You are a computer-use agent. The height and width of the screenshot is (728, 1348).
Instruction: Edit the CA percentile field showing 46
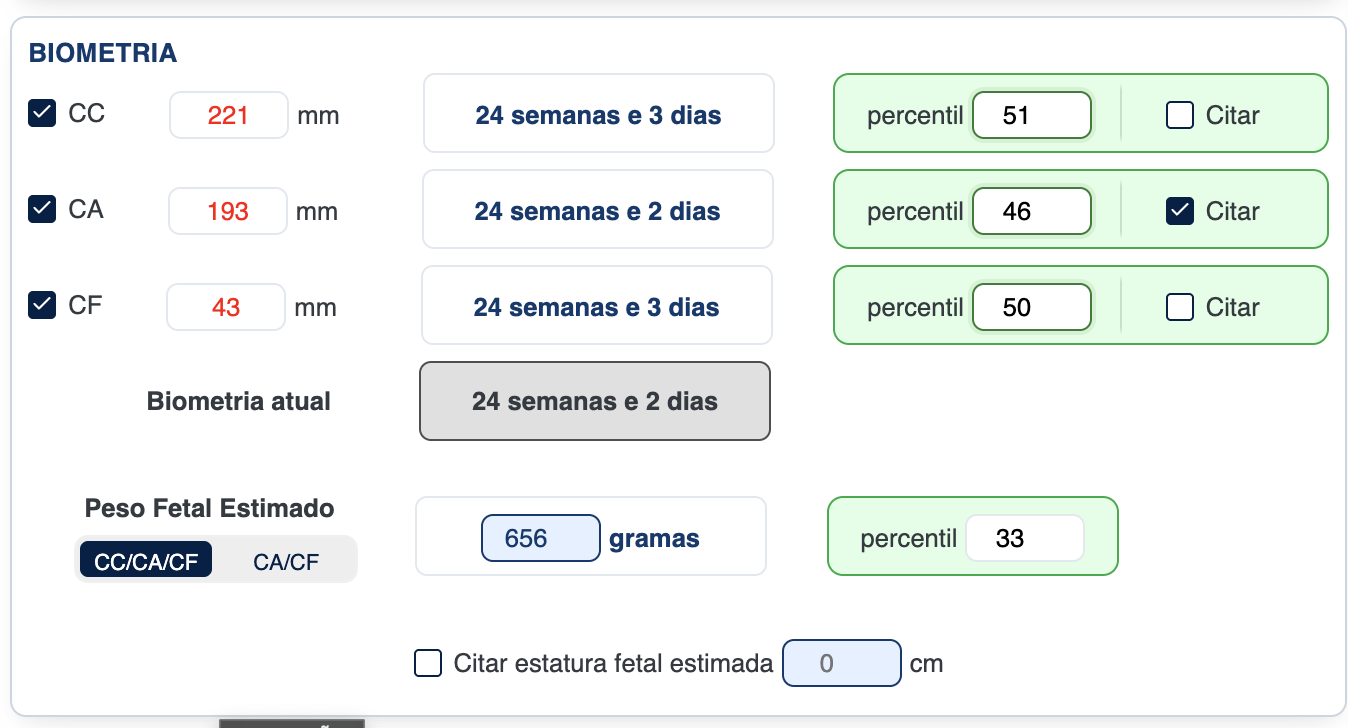pyautogui.click(x=1031, y=212)
